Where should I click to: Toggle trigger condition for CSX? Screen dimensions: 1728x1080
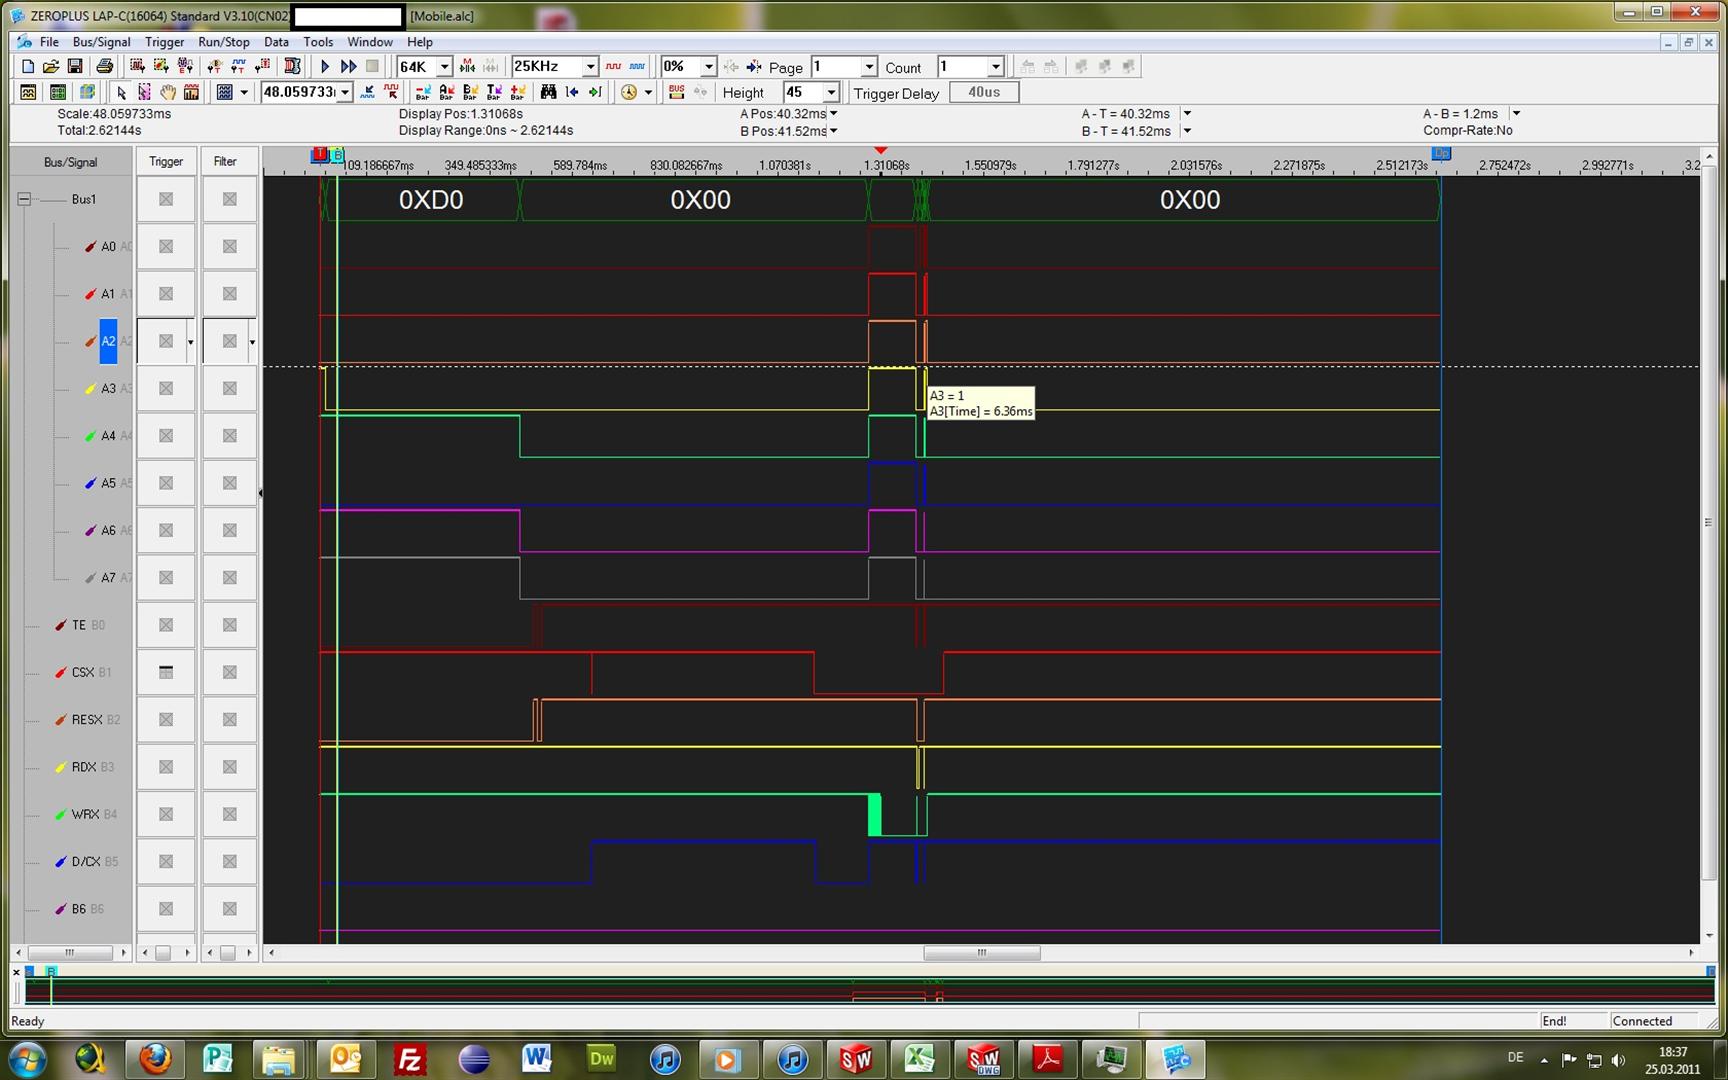(x=166, y=672)
